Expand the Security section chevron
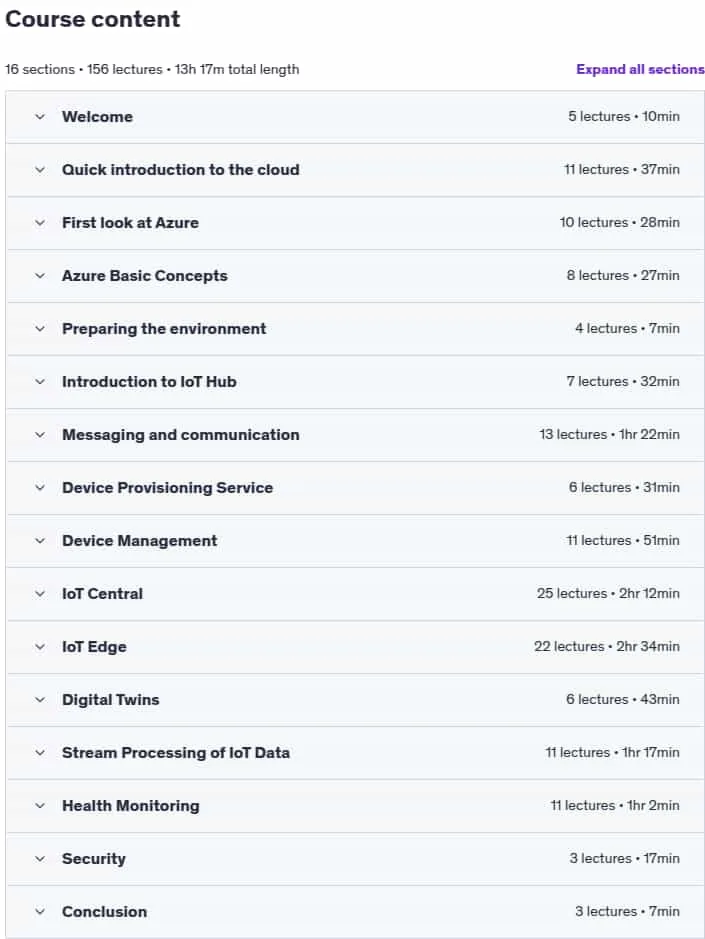 (x=40, y=859)
